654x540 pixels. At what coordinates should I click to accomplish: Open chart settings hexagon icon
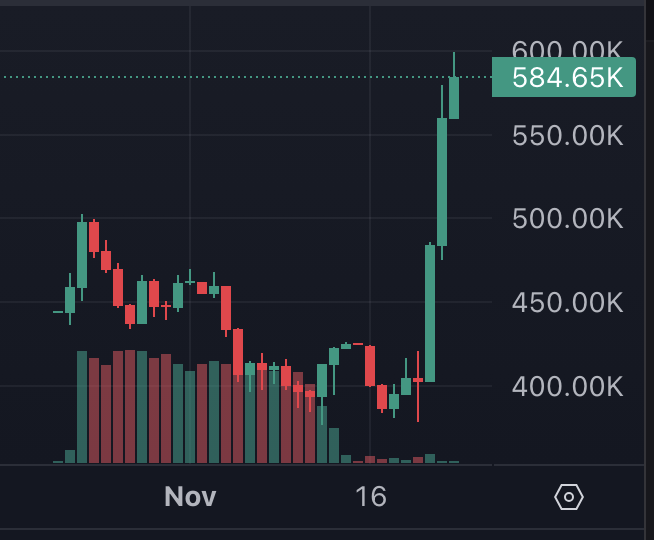[x=568, y=496]
